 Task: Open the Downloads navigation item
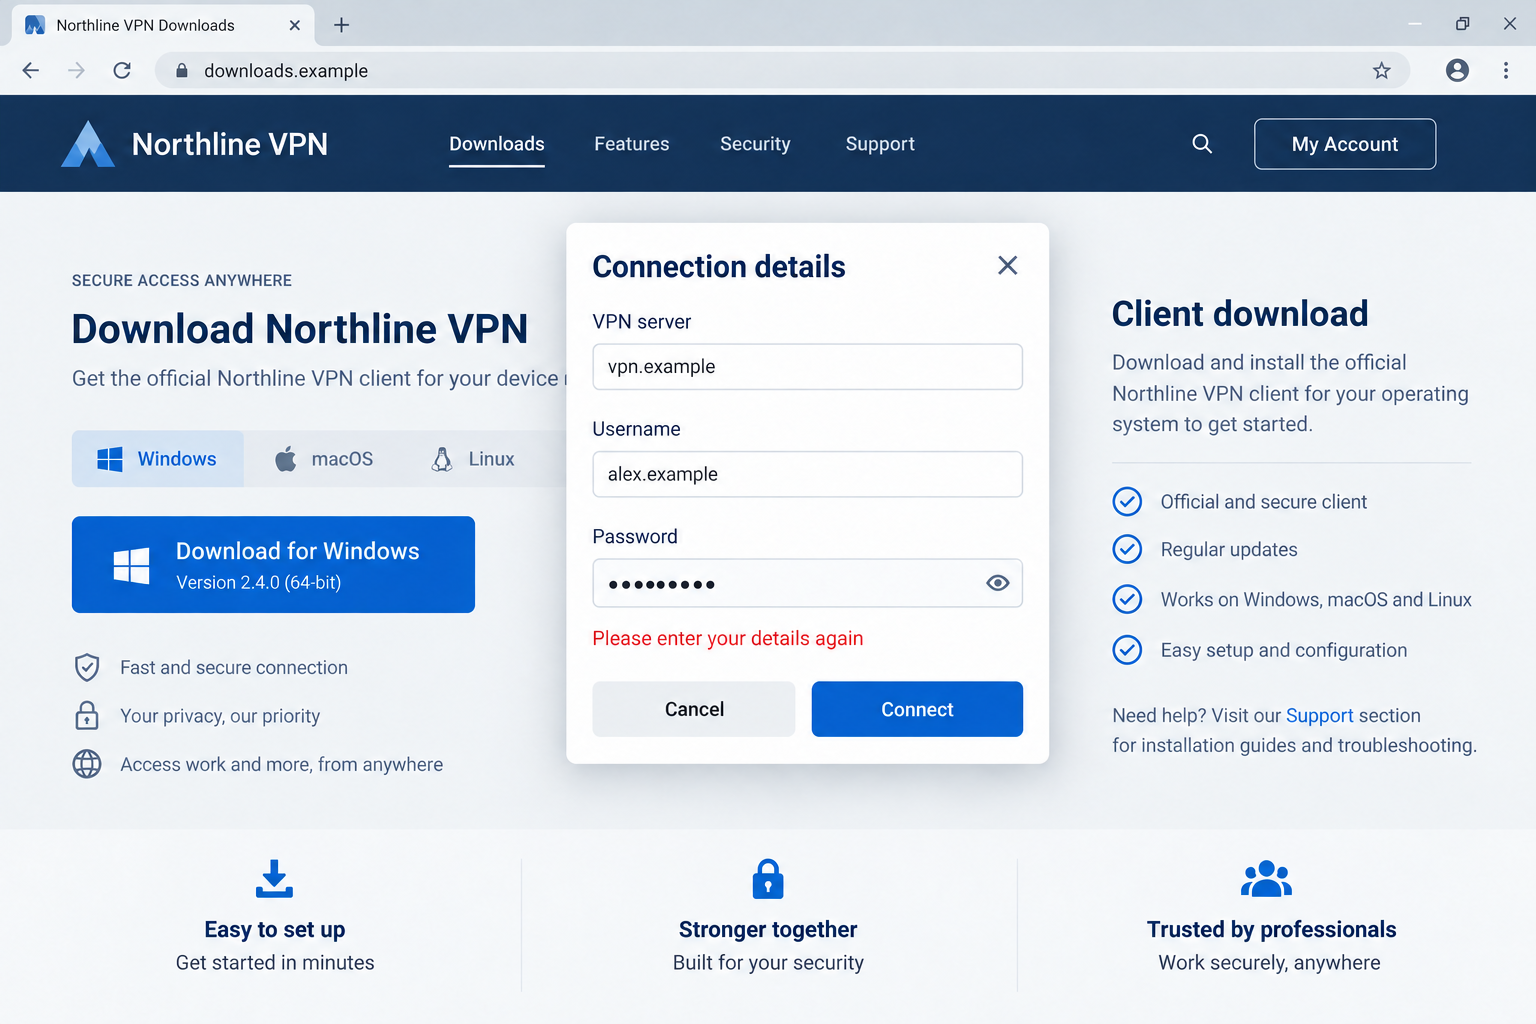(x=497, y=144)
